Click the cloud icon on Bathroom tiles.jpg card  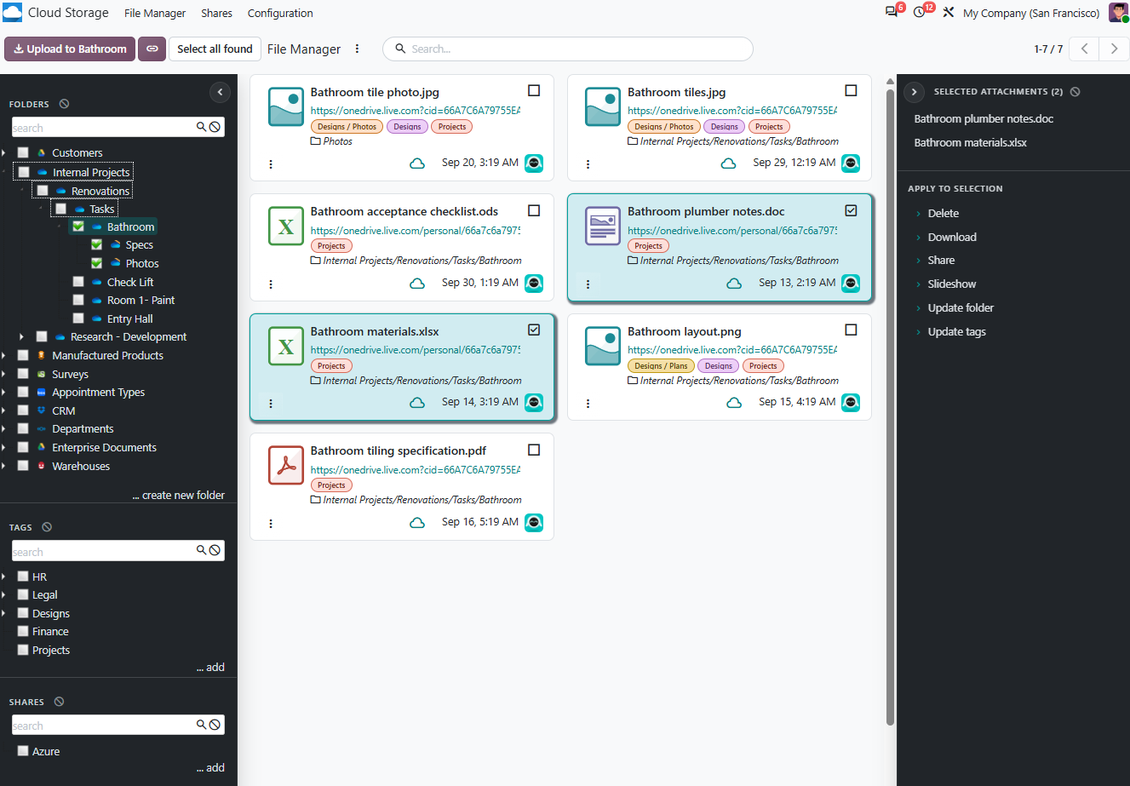point(729,164)
